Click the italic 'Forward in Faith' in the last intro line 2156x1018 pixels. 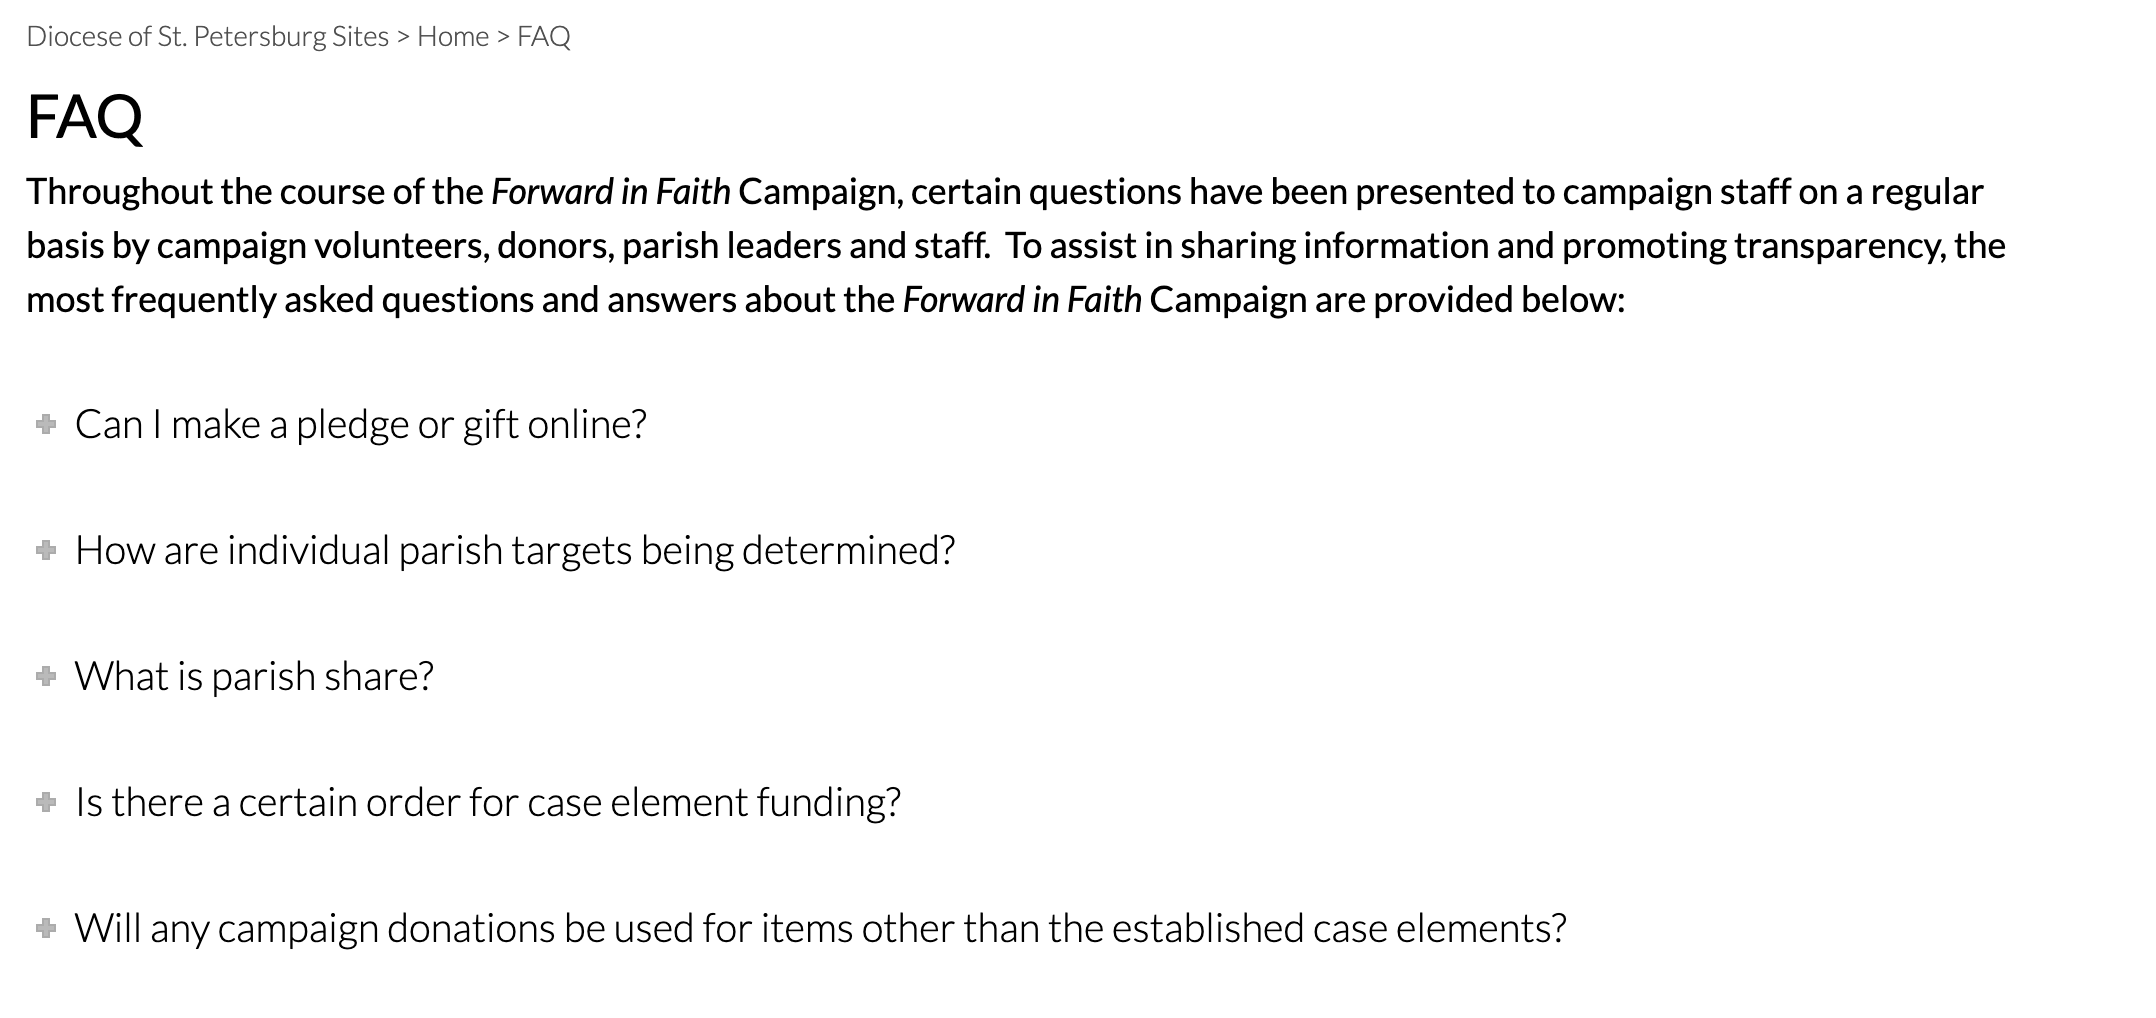tap(1021, 300)
